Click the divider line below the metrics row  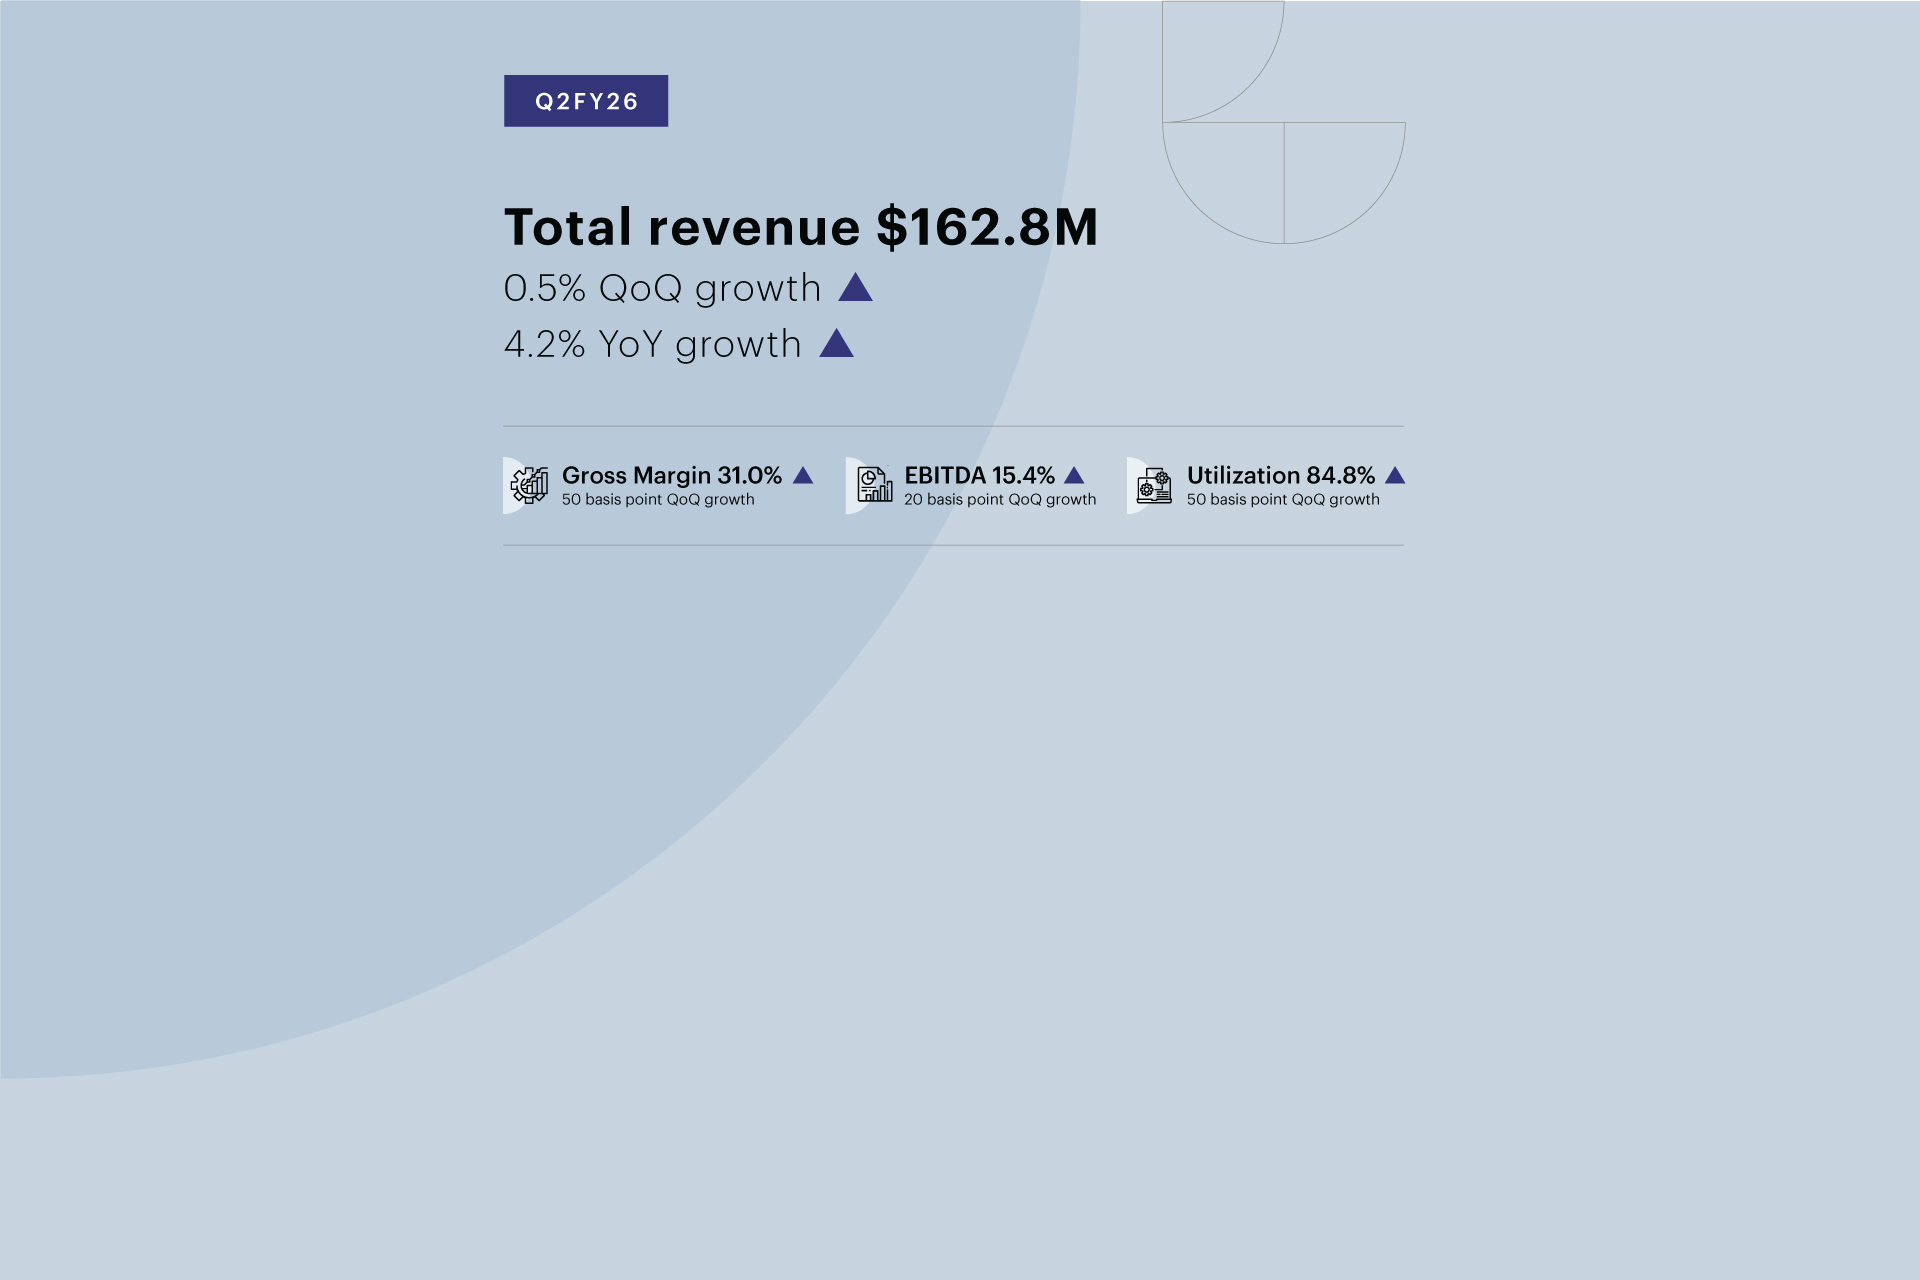[x=952, y=545]
